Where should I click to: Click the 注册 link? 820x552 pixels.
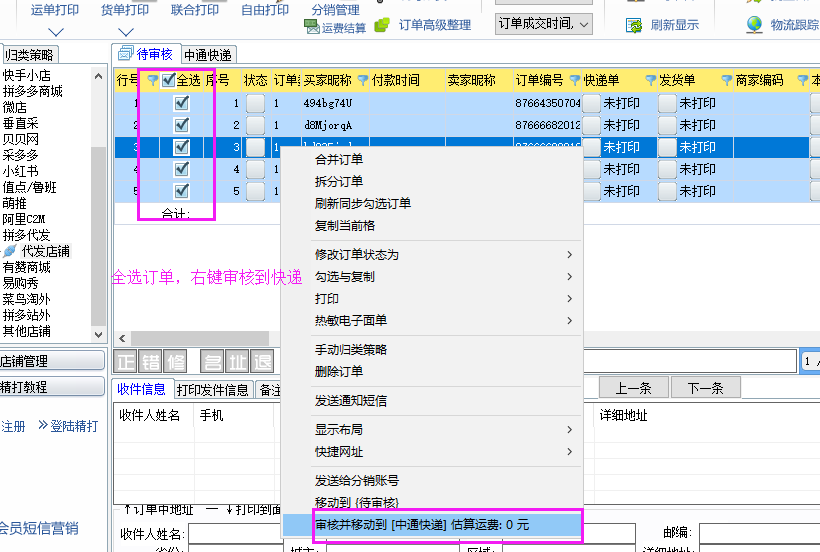[x=13, y=427]
